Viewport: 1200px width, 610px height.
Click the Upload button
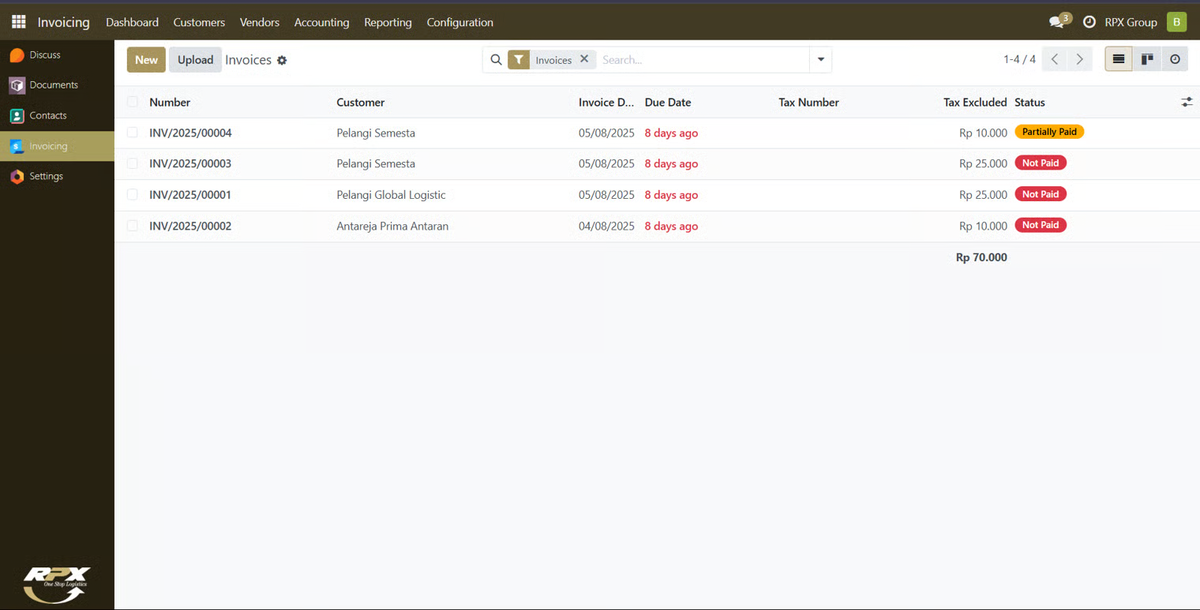[x=195, y=60]
